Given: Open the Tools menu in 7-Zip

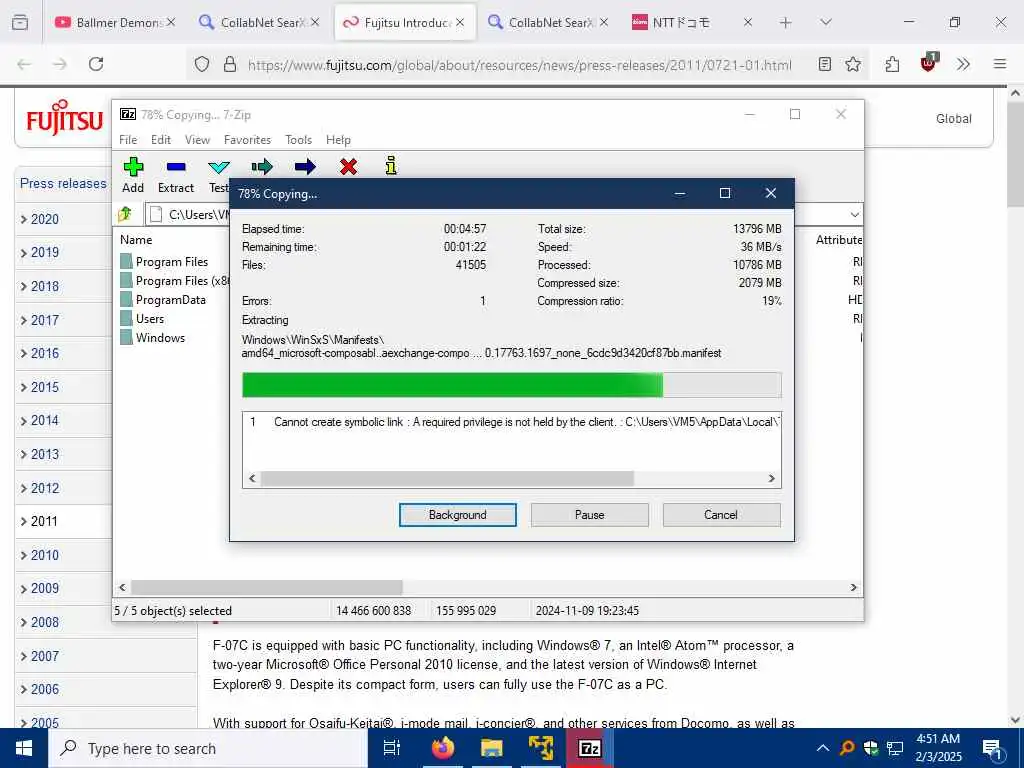Looking at the screenshot, I should coord(298,140).
